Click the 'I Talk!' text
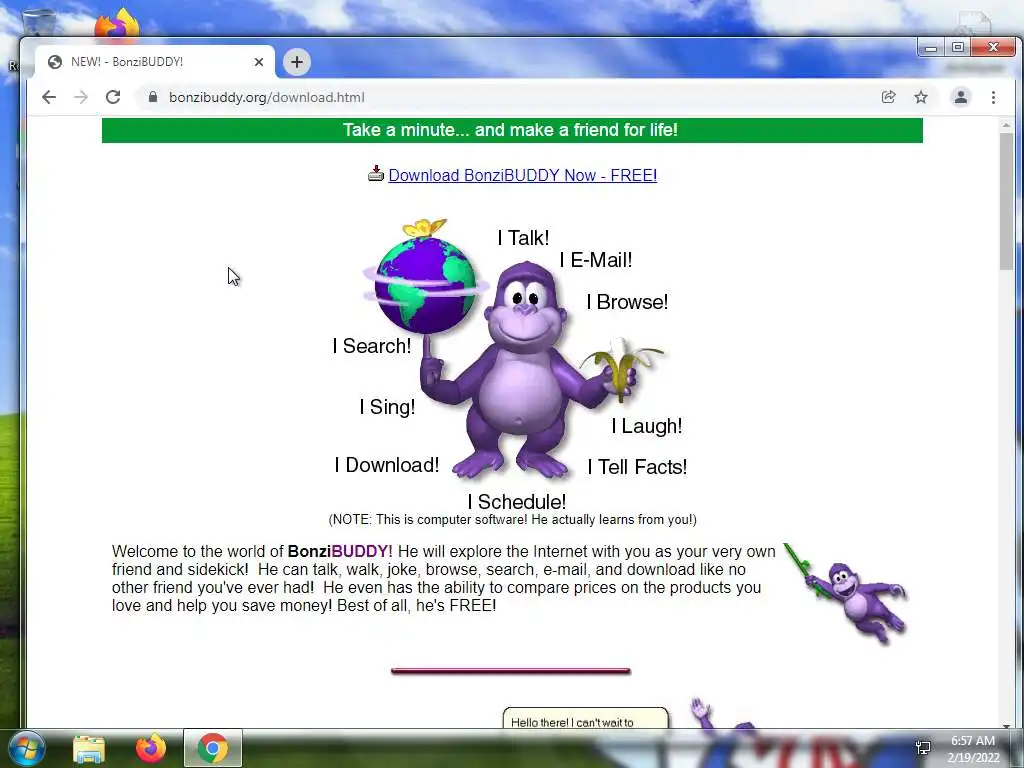This screenshot has width=1024, height=768. click(x=523, y=238)
